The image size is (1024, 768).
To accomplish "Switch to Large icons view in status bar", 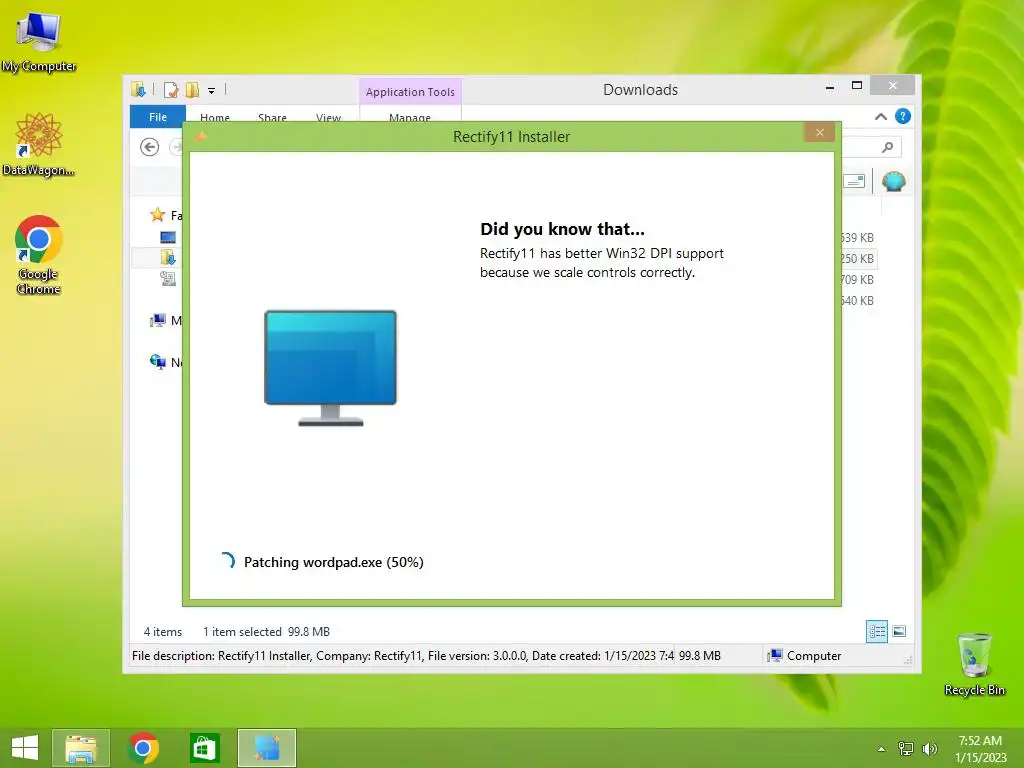I will point(899,631).
